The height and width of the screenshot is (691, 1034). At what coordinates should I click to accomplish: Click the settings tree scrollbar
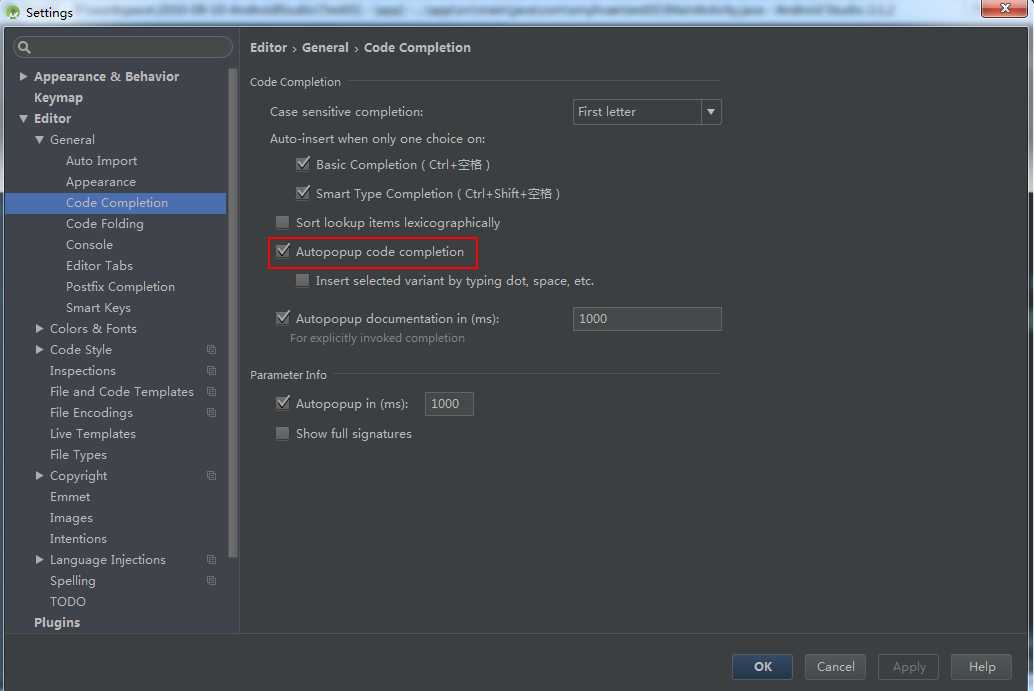[x=232, y=313]
